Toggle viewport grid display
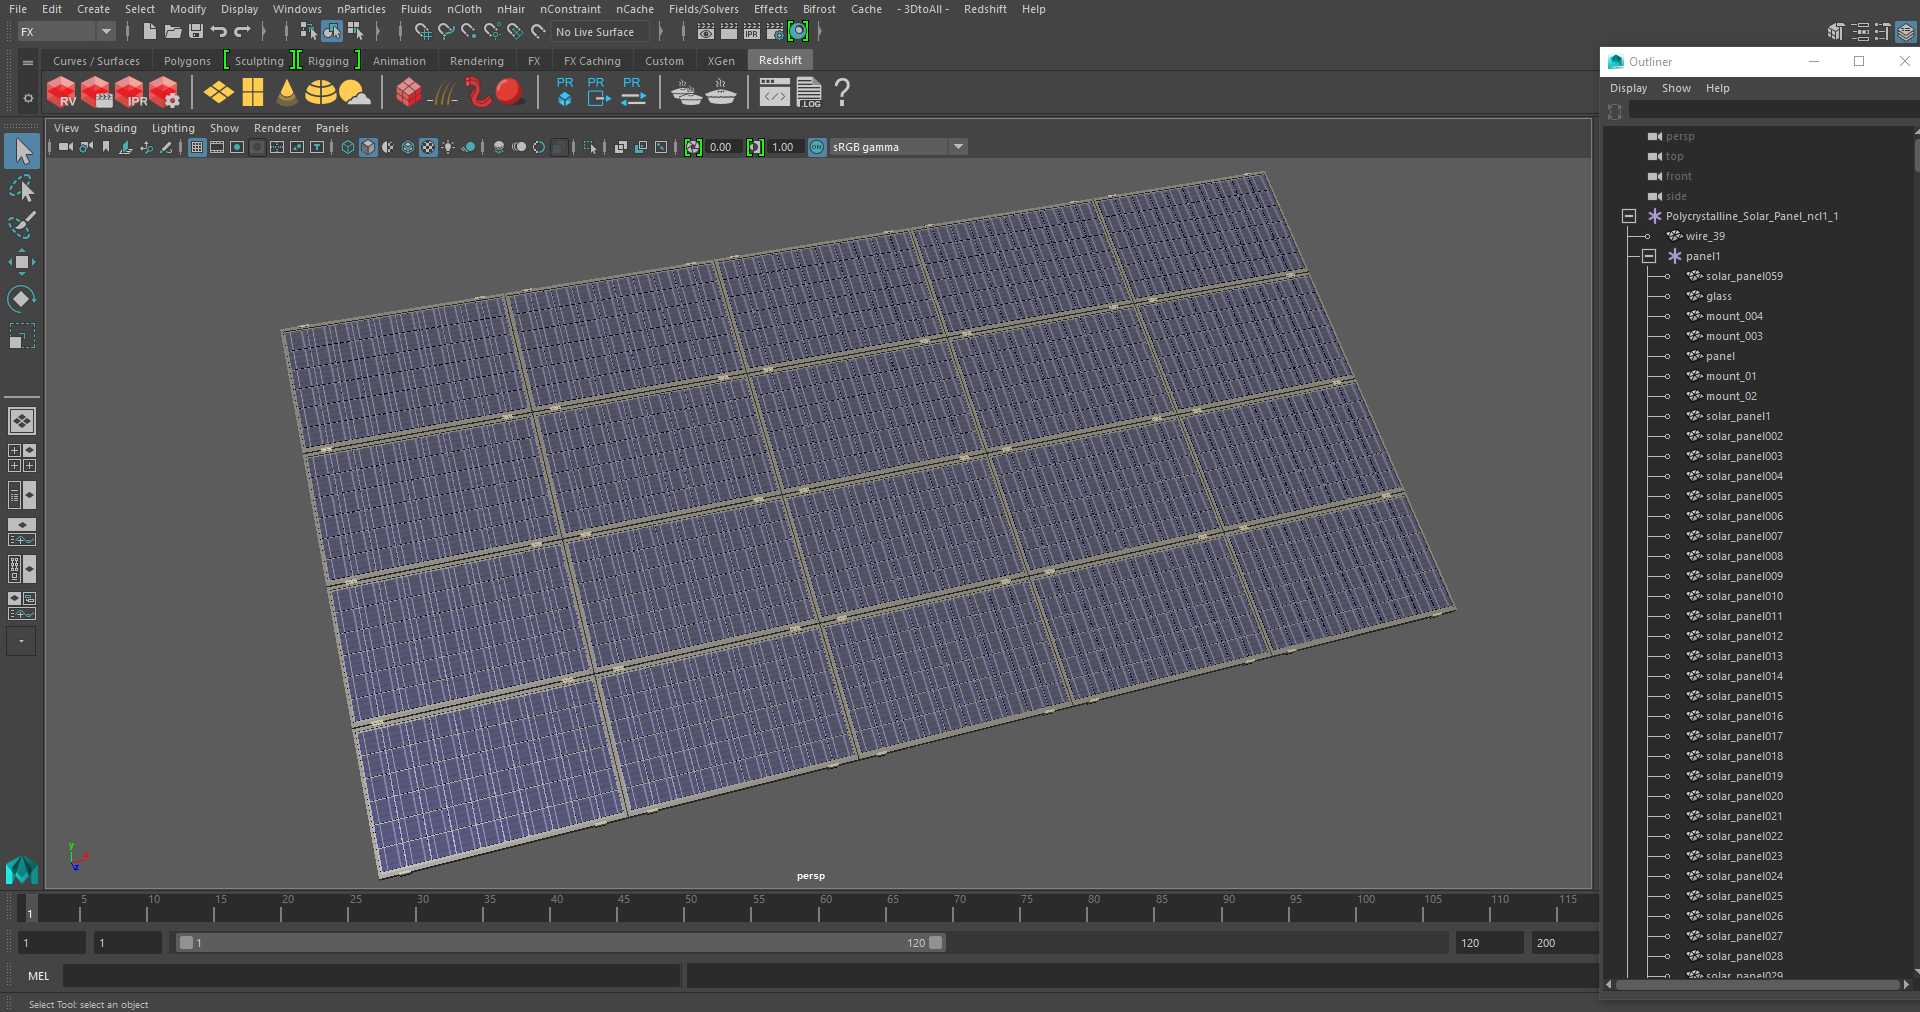 coord(197,147)
